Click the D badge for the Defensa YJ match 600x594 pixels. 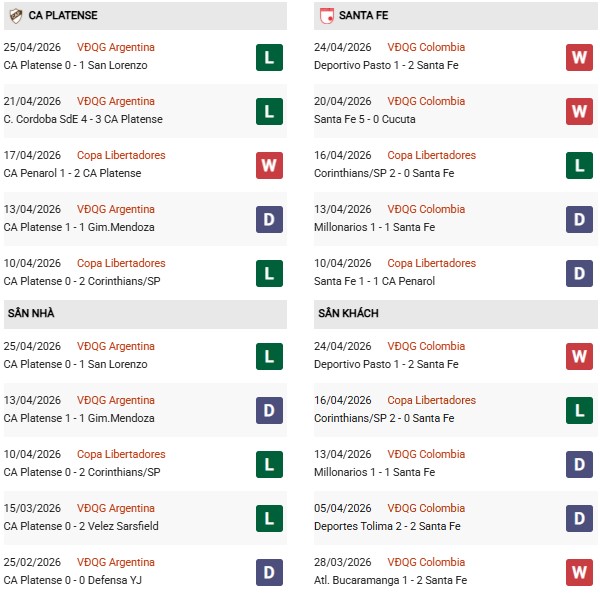pos(268,572)
